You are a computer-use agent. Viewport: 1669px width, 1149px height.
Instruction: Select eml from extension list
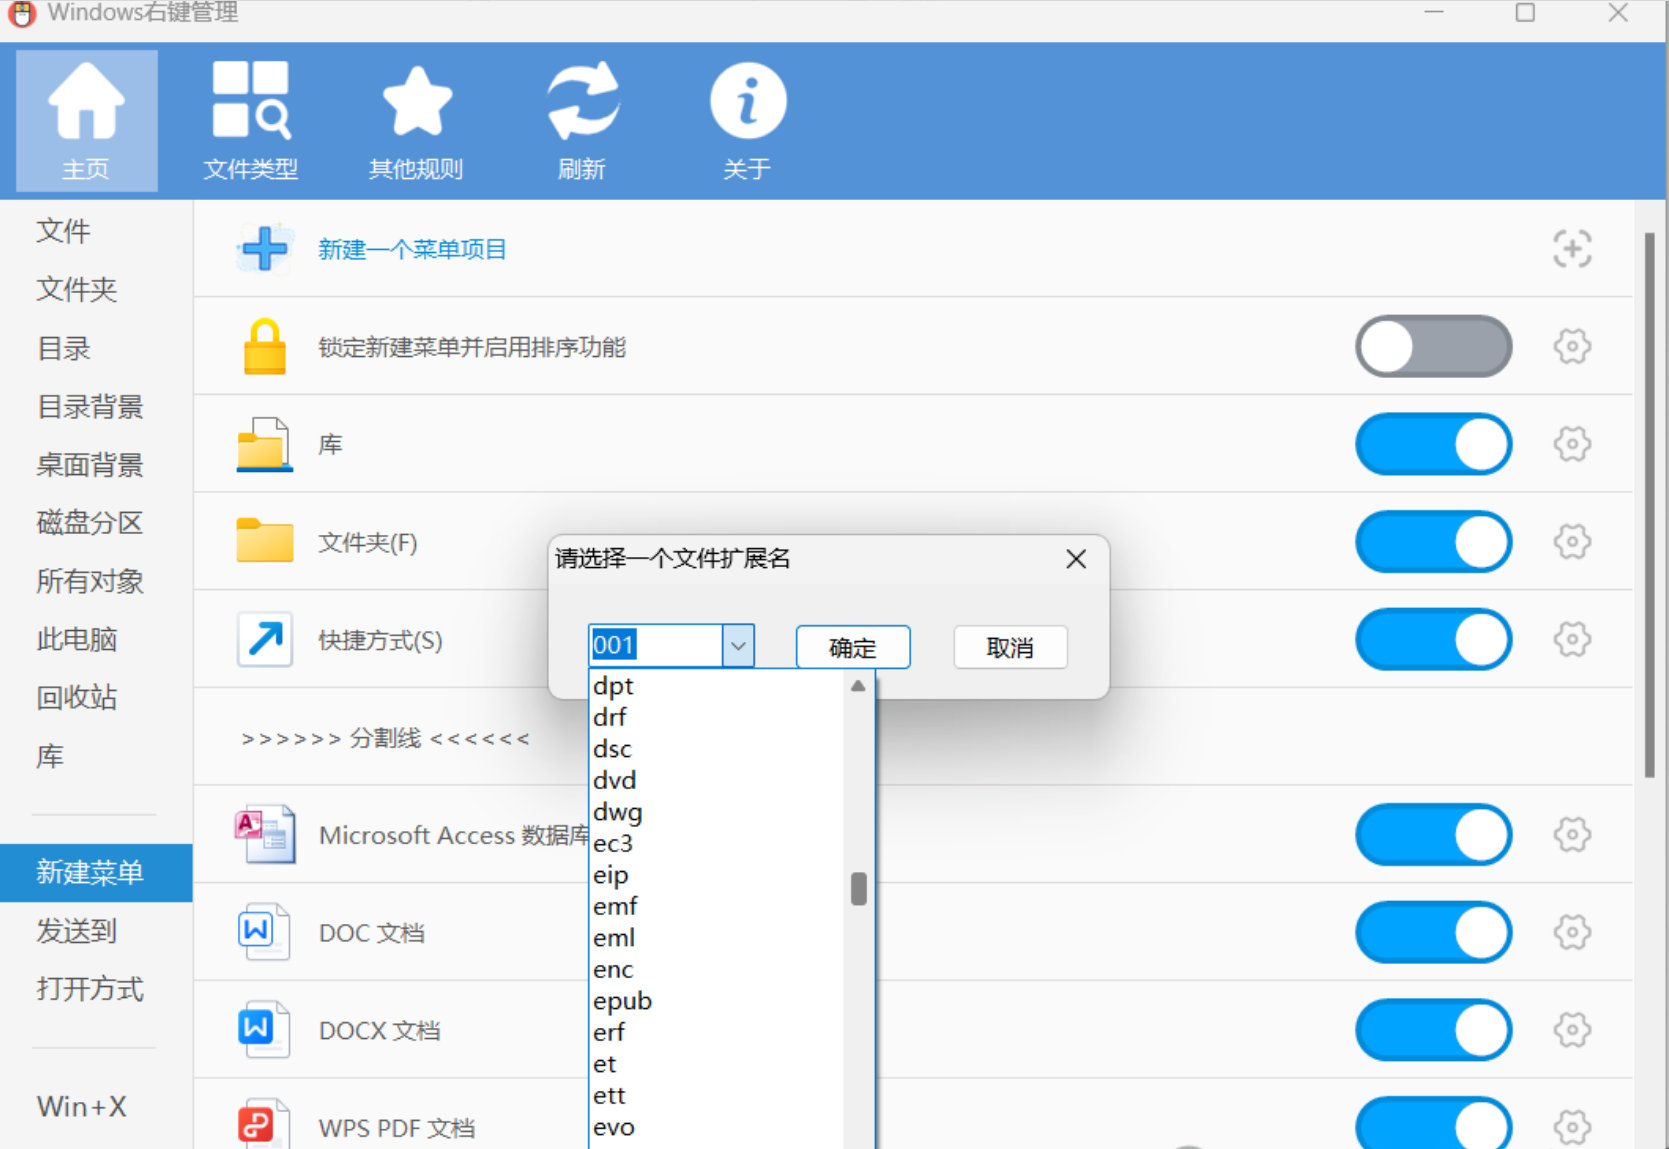click(716, 938)
